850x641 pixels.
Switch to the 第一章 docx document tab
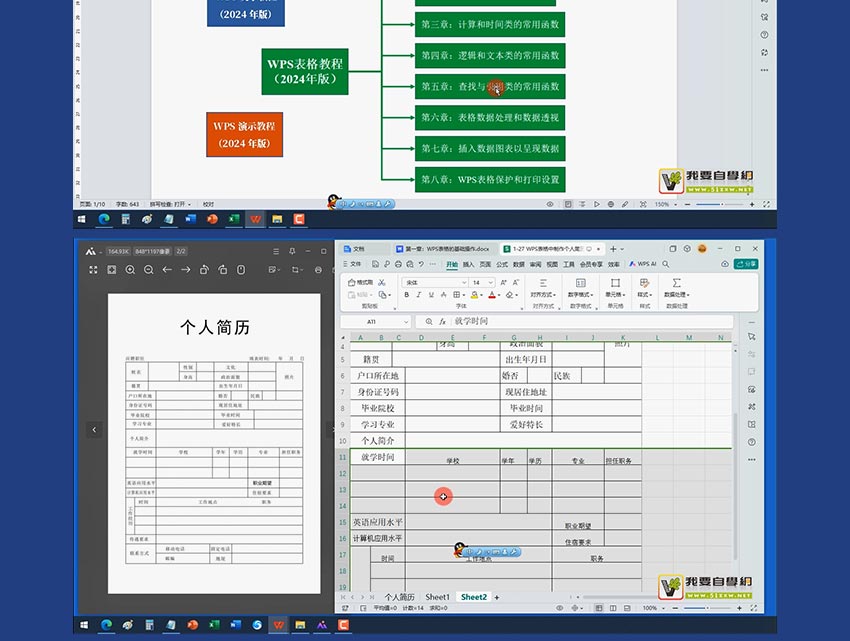[443, 249]
